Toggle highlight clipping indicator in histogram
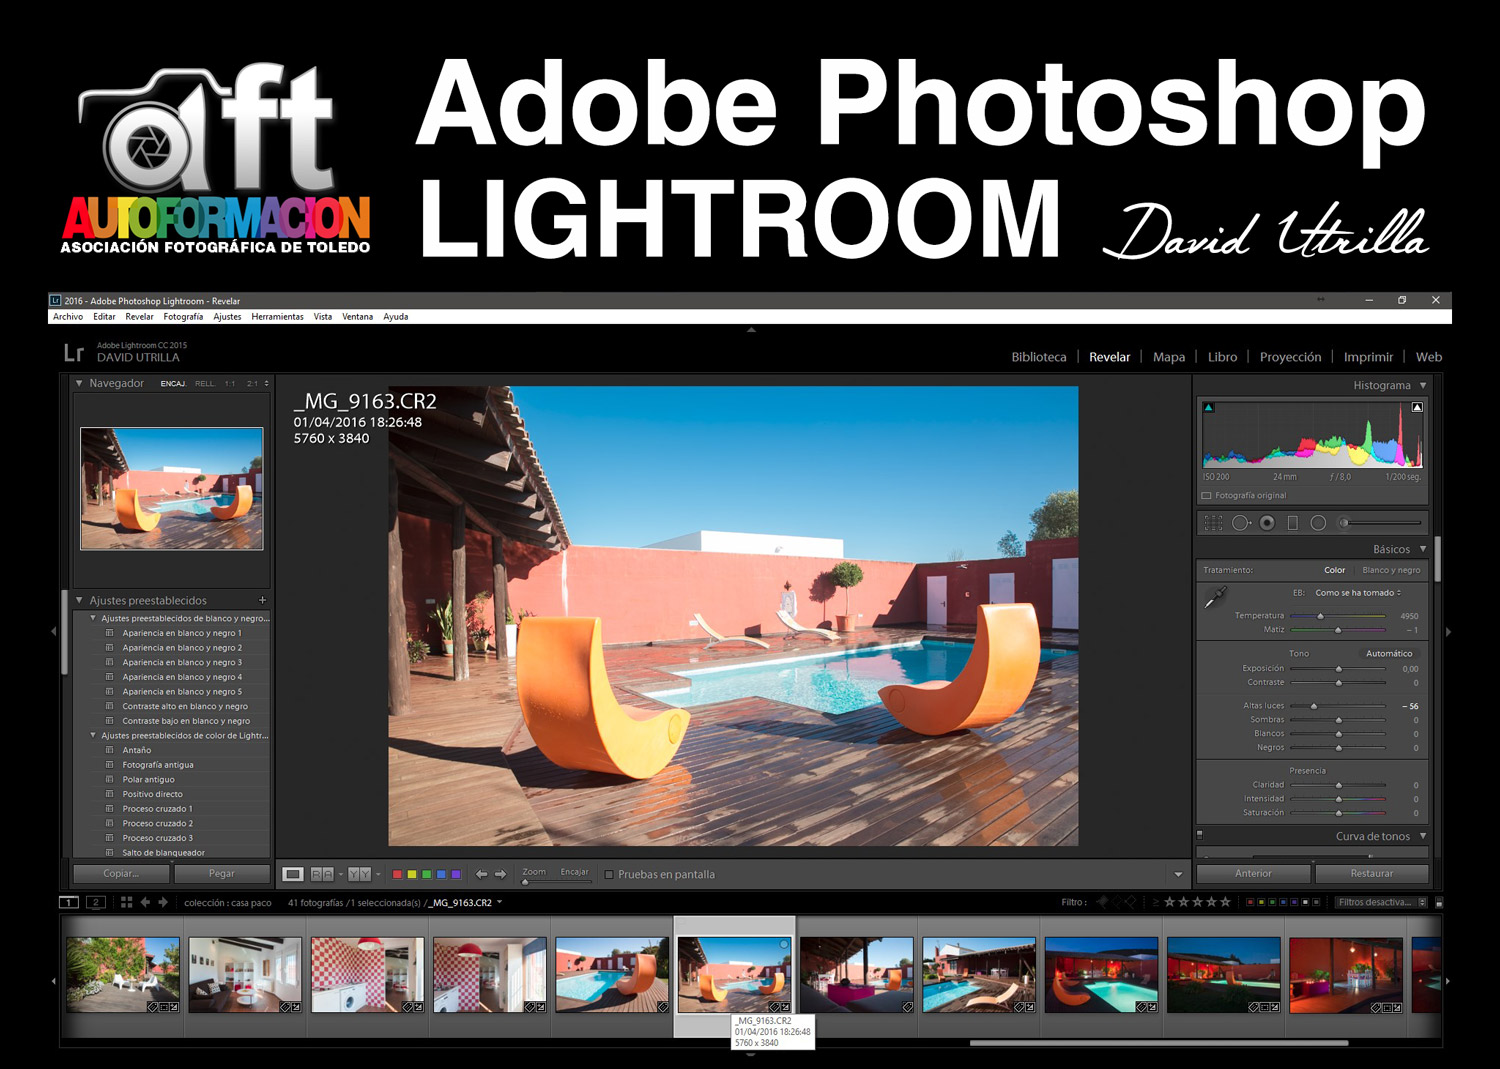This screenshot has width=1500, height=1069. tap(1417, 407)
